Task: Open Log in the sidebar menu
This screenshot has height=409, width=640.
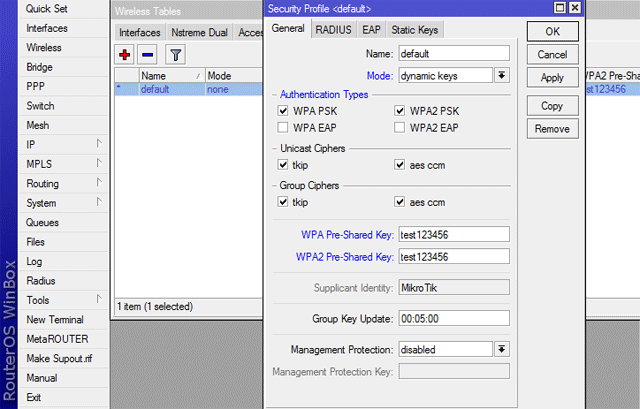Action: 63,261
